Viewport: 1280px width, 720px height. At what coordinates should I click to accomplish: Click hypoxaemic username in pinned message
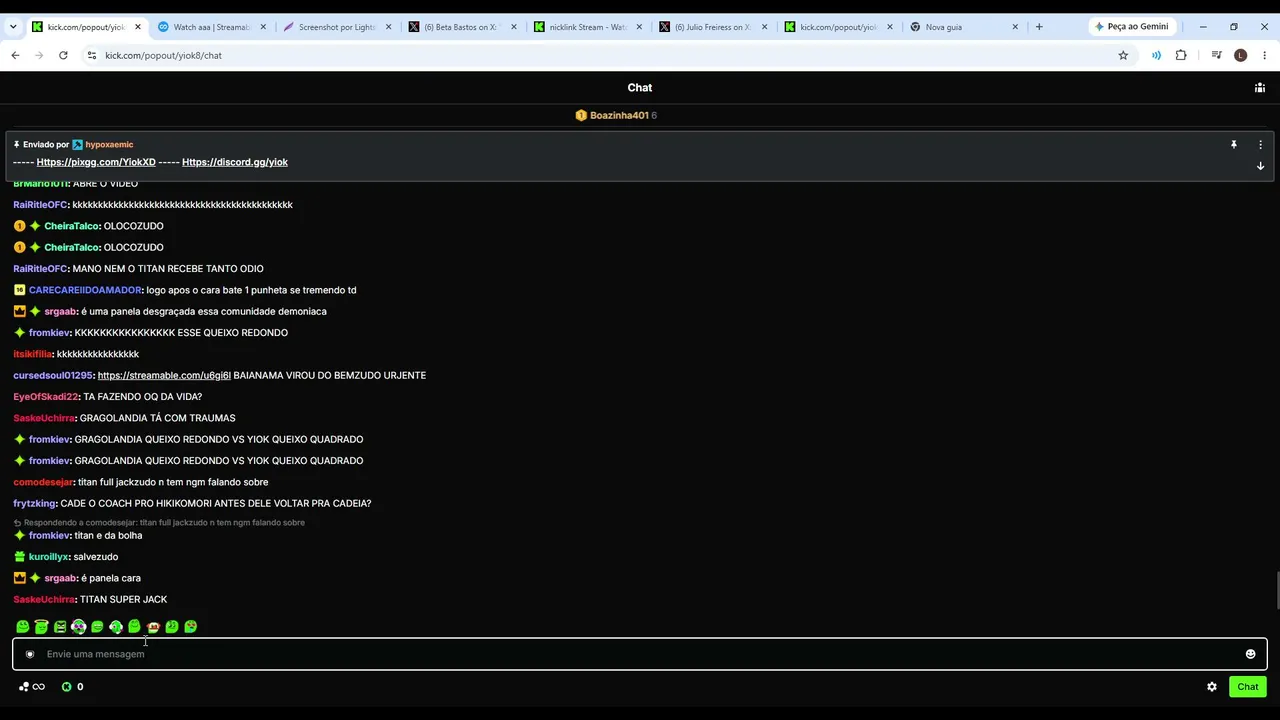click(109, 145)
